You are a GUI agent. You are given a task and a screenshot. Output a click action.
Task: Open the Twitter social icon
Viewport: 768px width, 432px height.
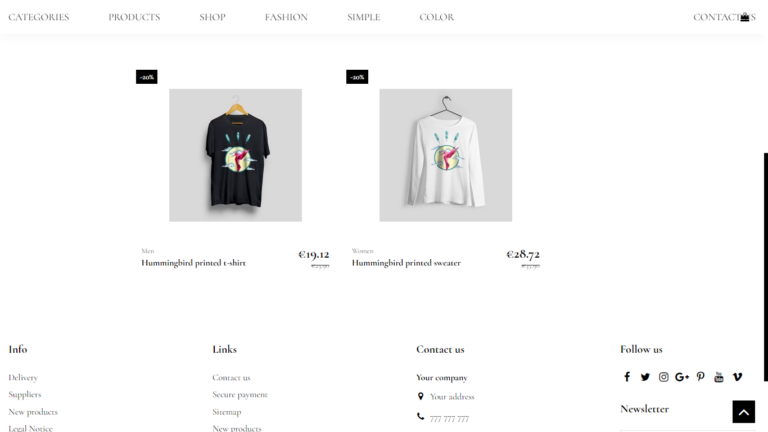[x=645, y=377]
